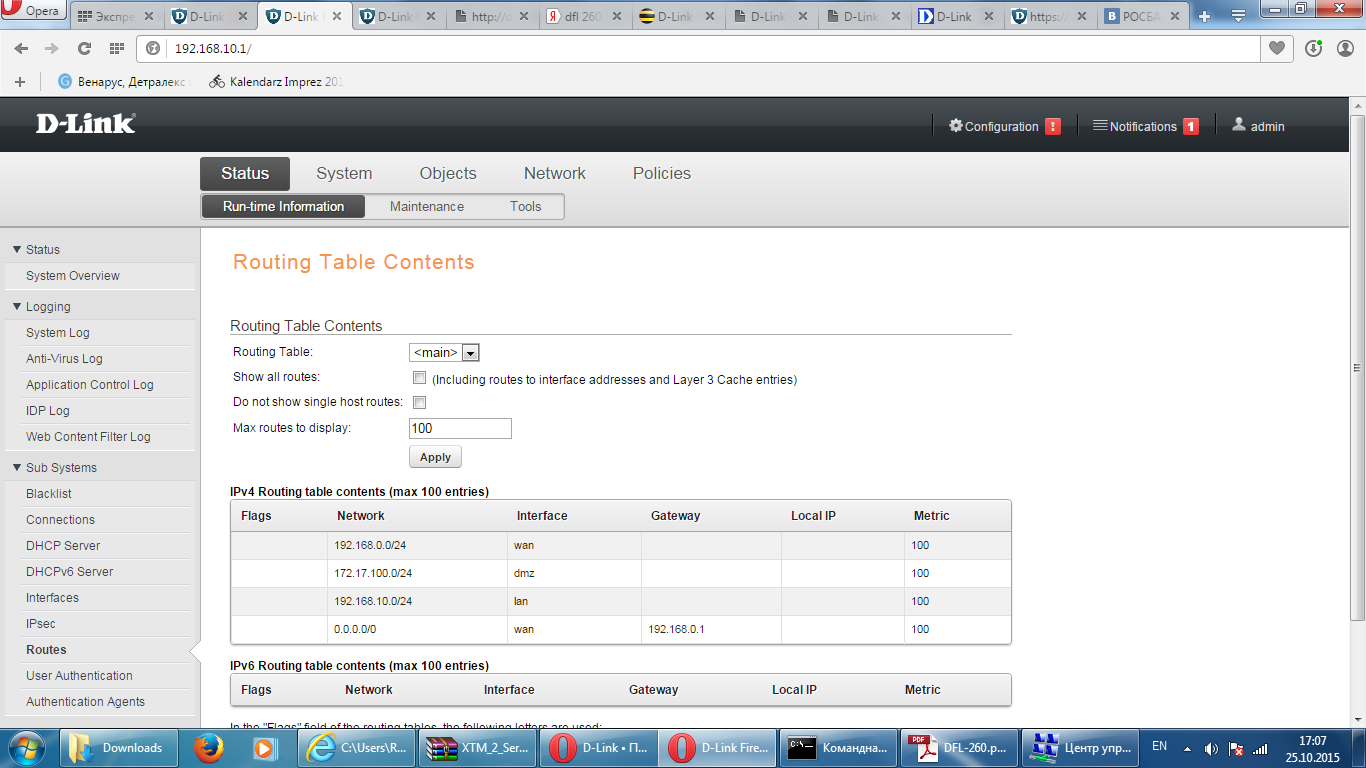Collapse the Sub Systems sidebar section
The height and width of the screenshot is (768, 1366).
(x=17, y=467)
